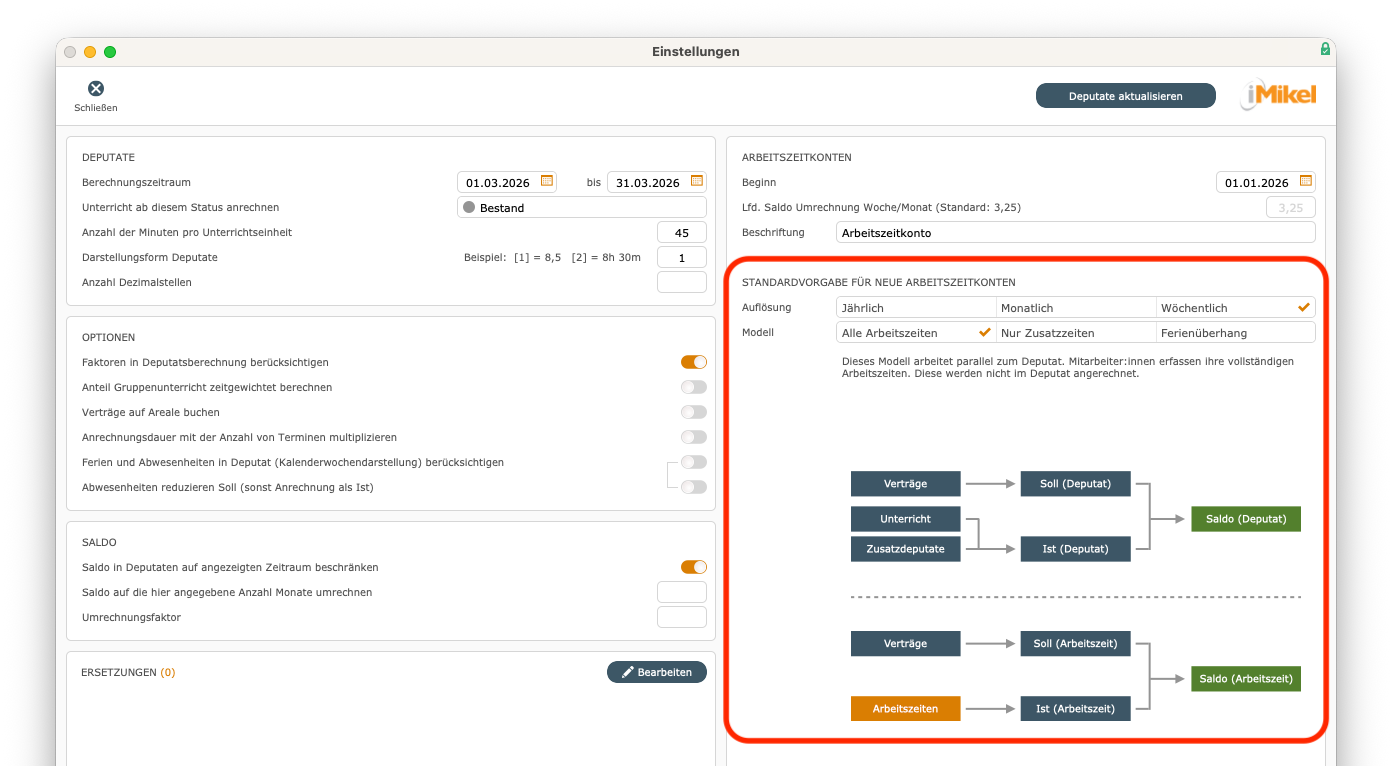The width and height of the screenshot is (1392, 766).
Task: Select Monatlich as Auflösung
Action: click(x=1075, y=307)
